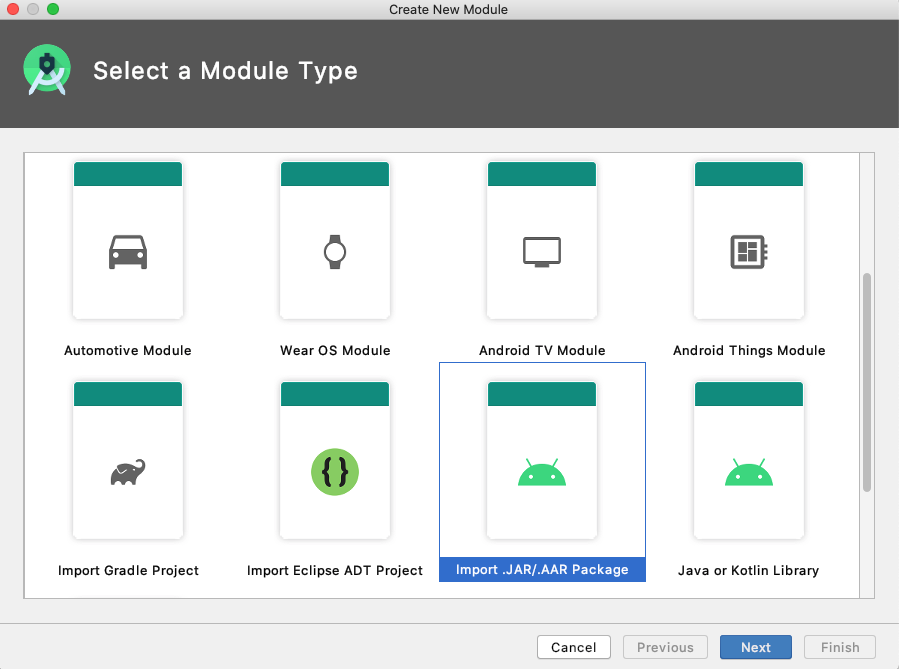Proceed with the Next button

(756, 647)
